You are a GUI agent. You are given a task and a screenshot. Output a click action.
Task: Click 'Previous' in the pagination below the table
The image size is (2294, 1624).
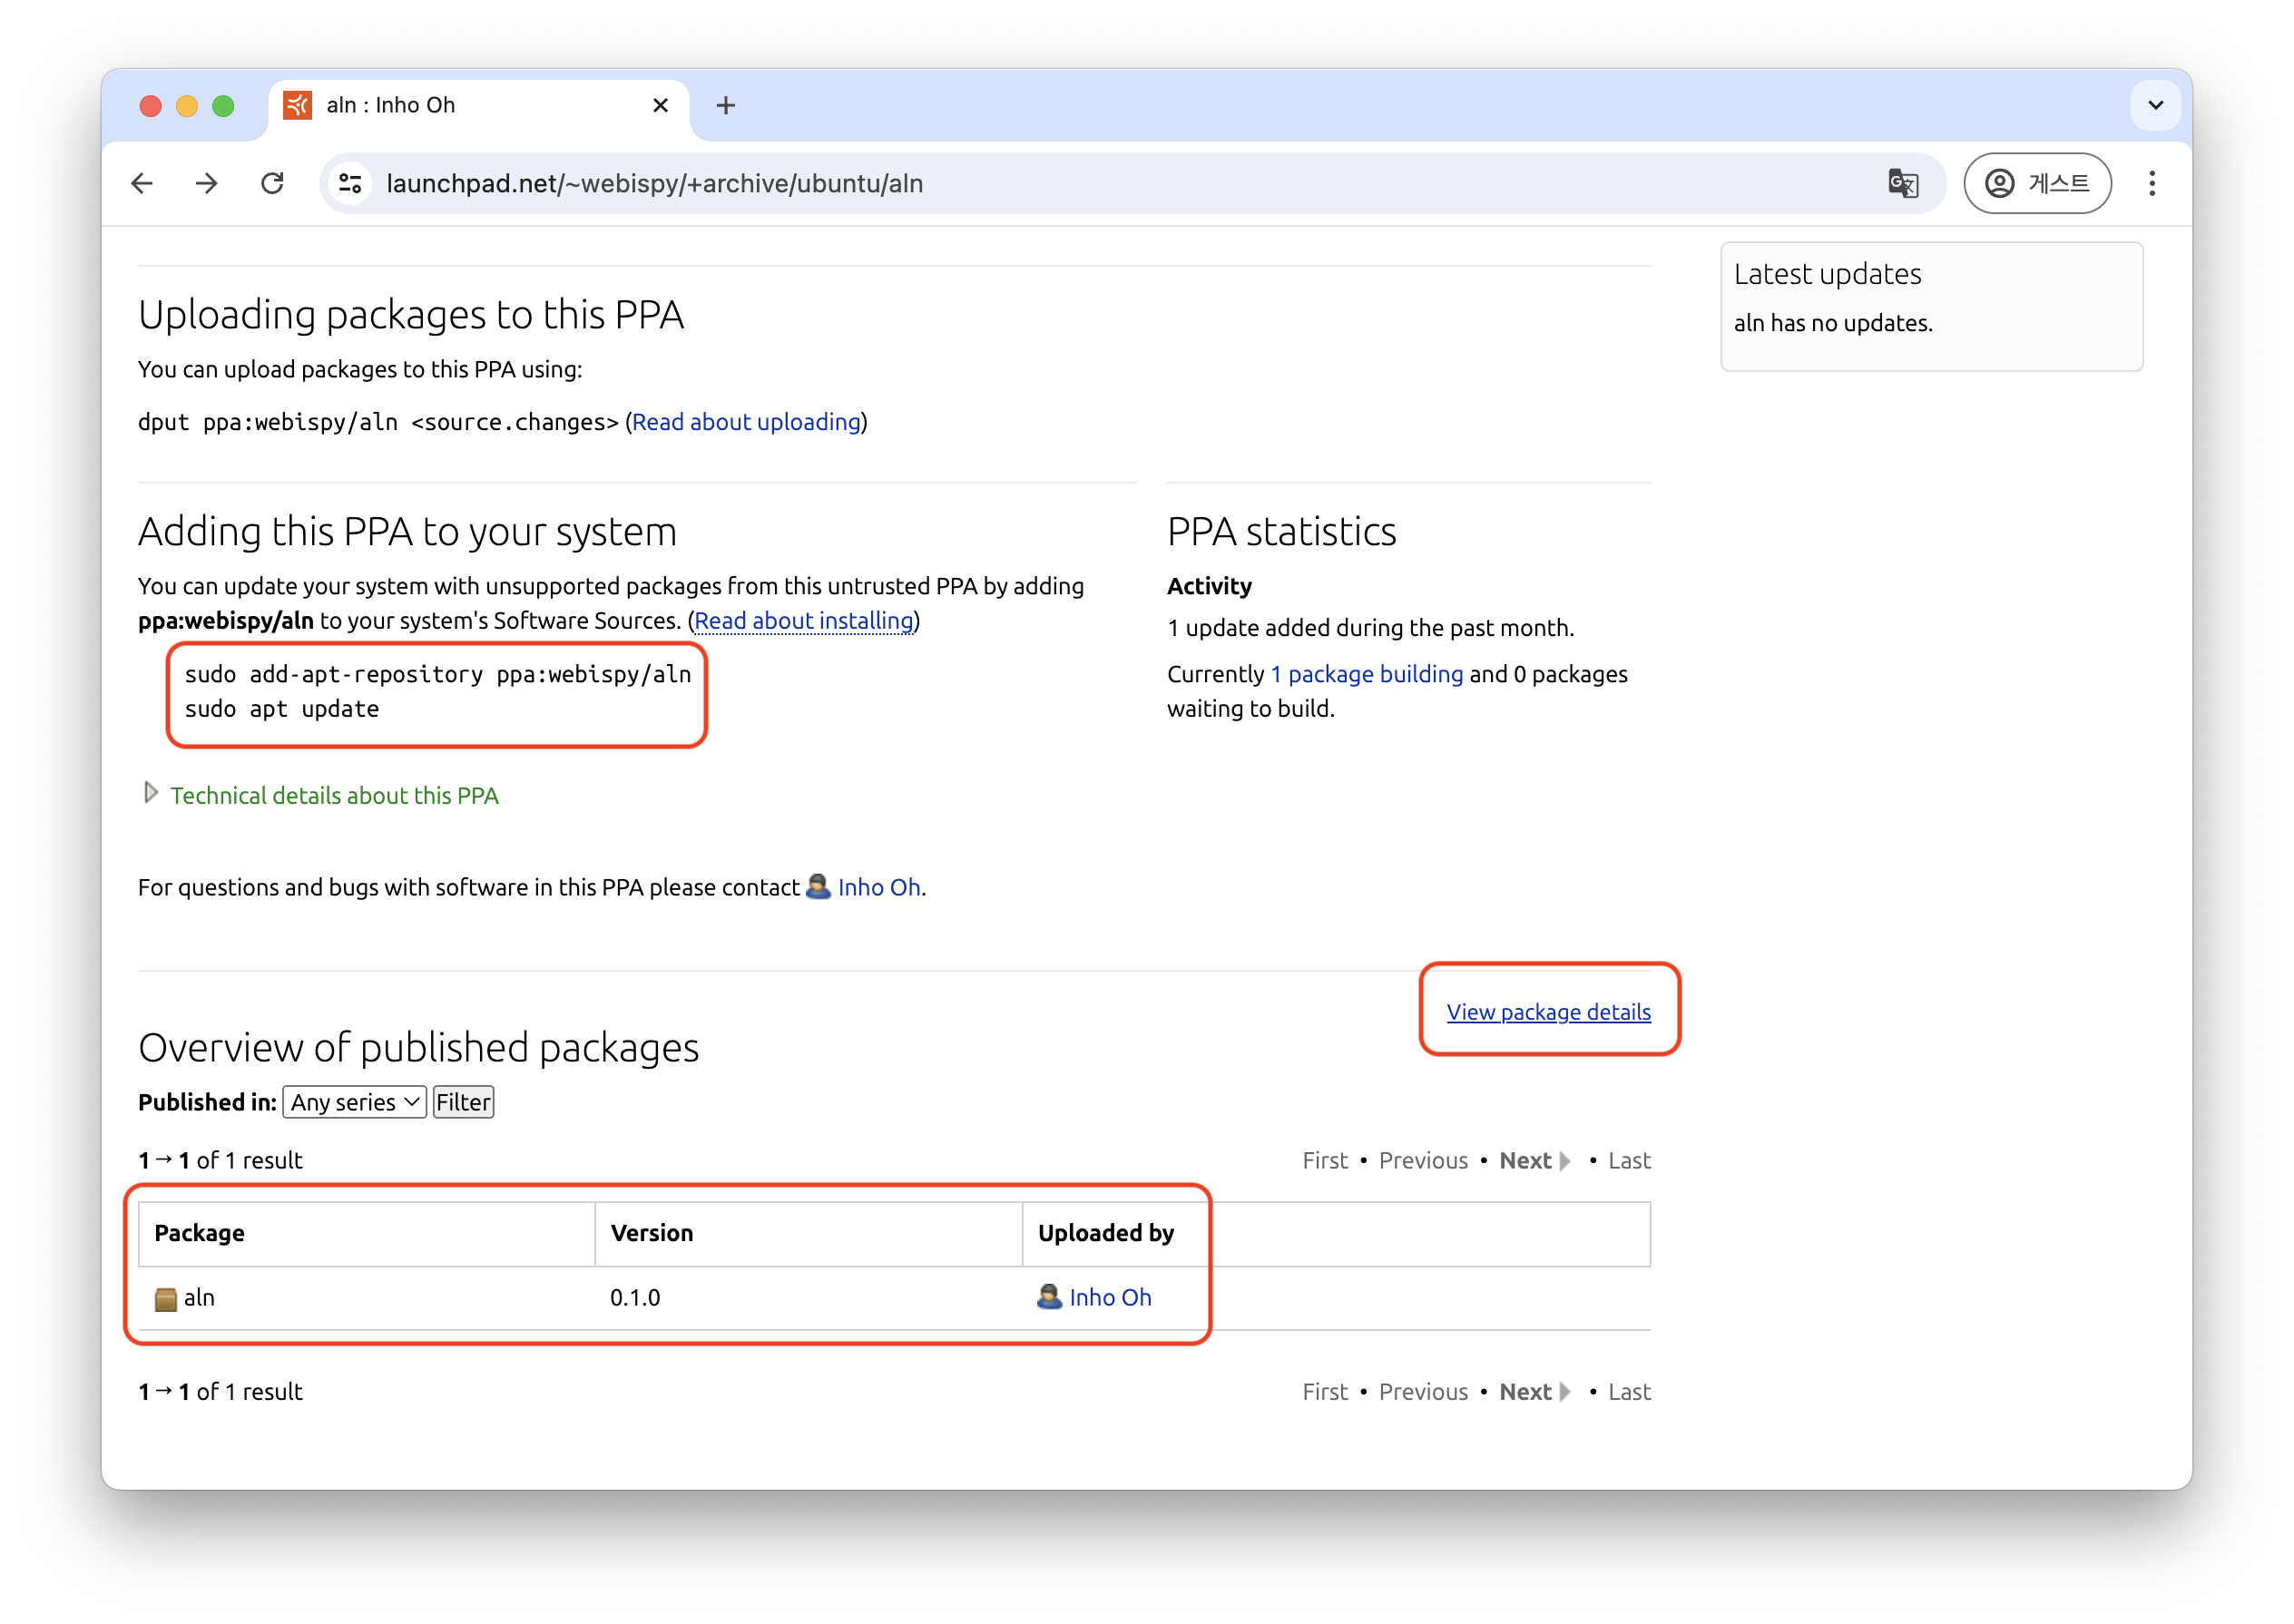click(x=1423, y=1391)
